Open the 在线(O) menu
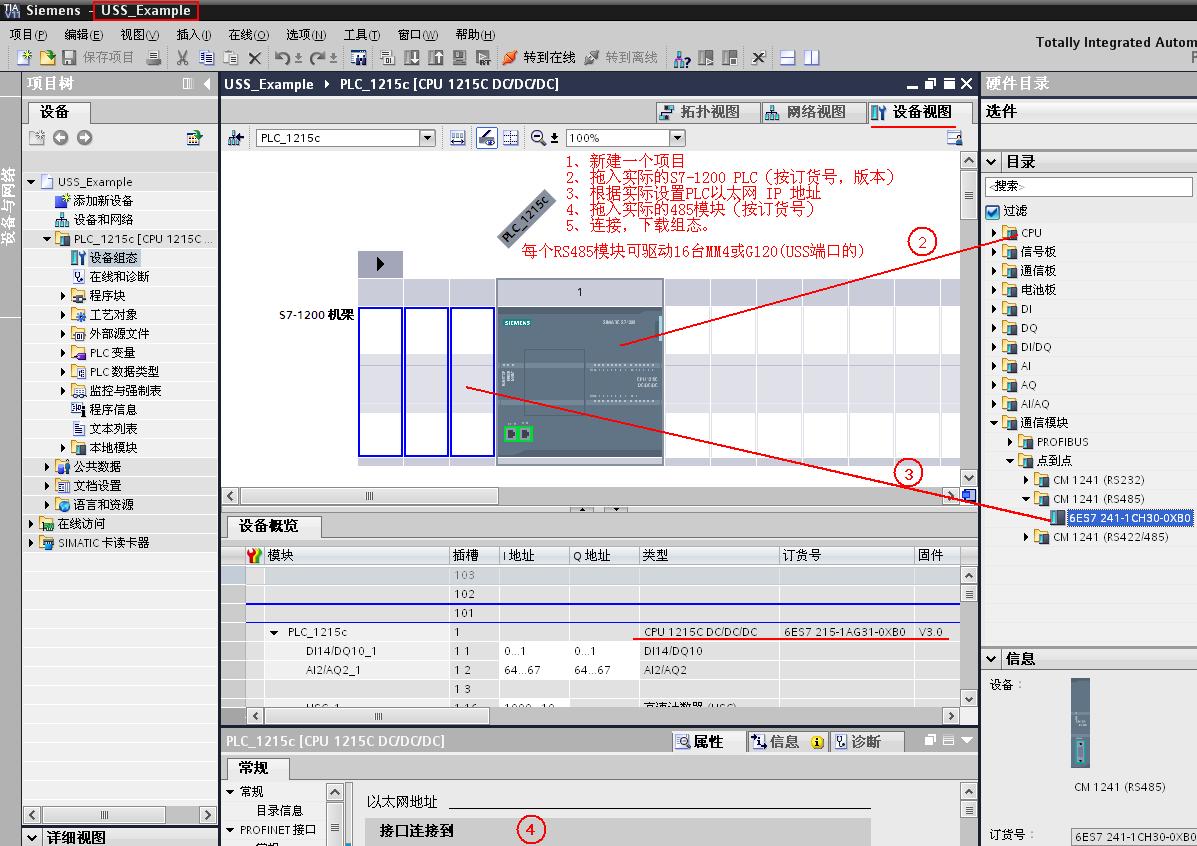 [x=248, y=34]
